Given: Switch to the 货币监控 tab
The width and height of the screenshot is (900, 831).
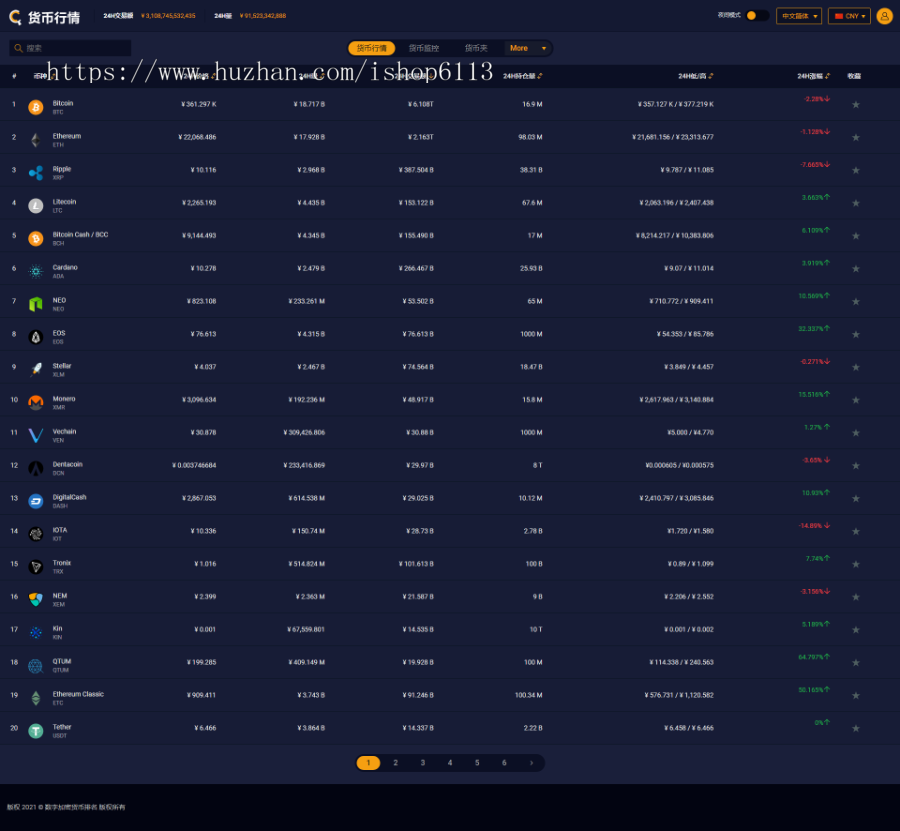Looking at the screenshot, I should coord(424,48).
